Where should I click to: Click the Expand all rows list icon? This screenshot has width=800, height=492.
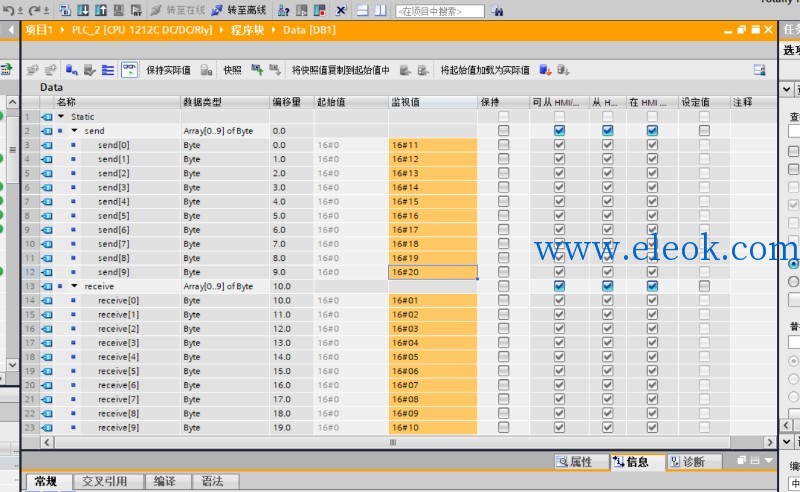click(x=108, y=70)
